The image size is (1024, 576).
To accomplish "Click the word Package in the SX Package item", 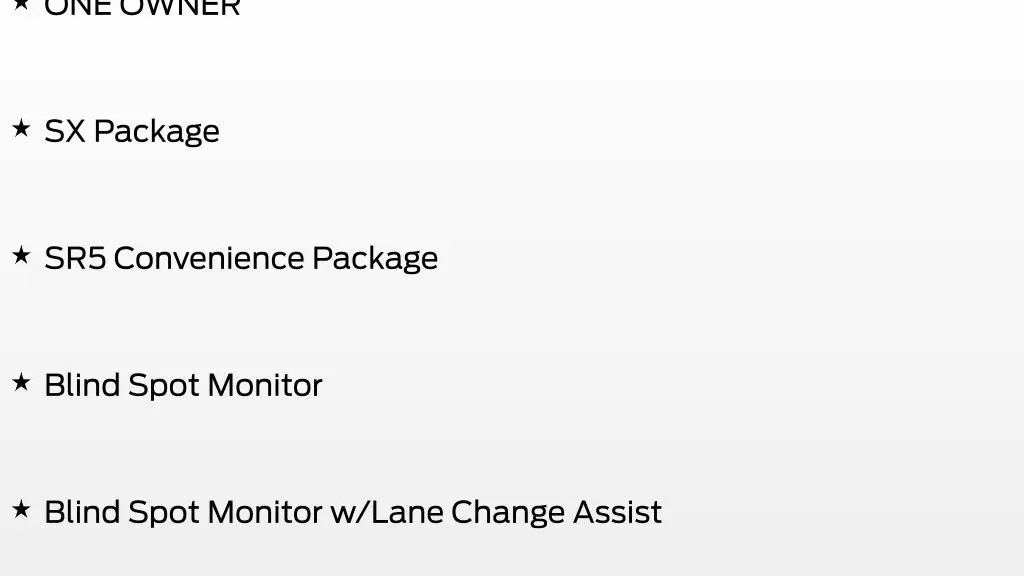I will [157, 133].
